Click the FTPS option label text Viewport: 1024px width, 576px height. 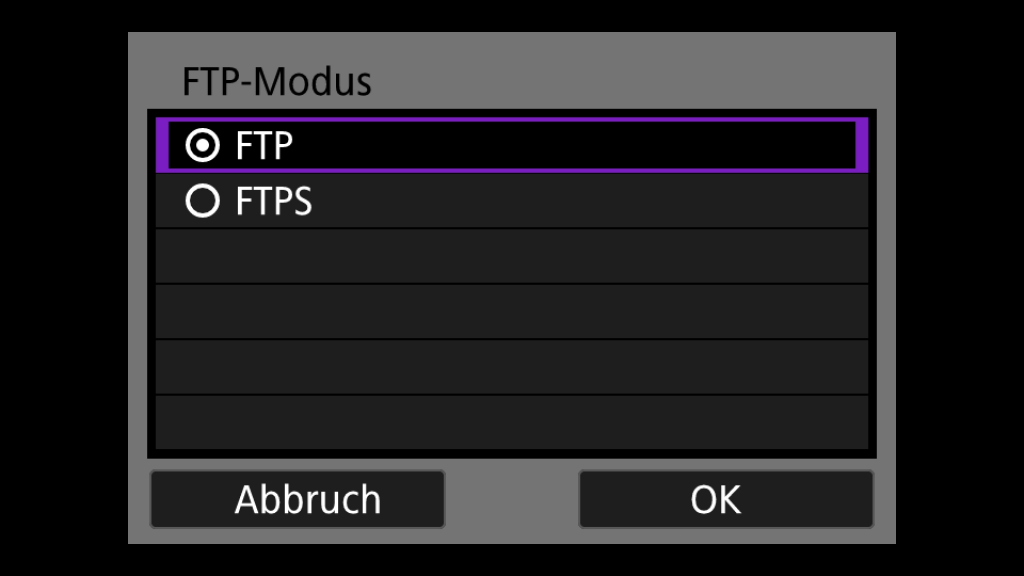[273, 203]
